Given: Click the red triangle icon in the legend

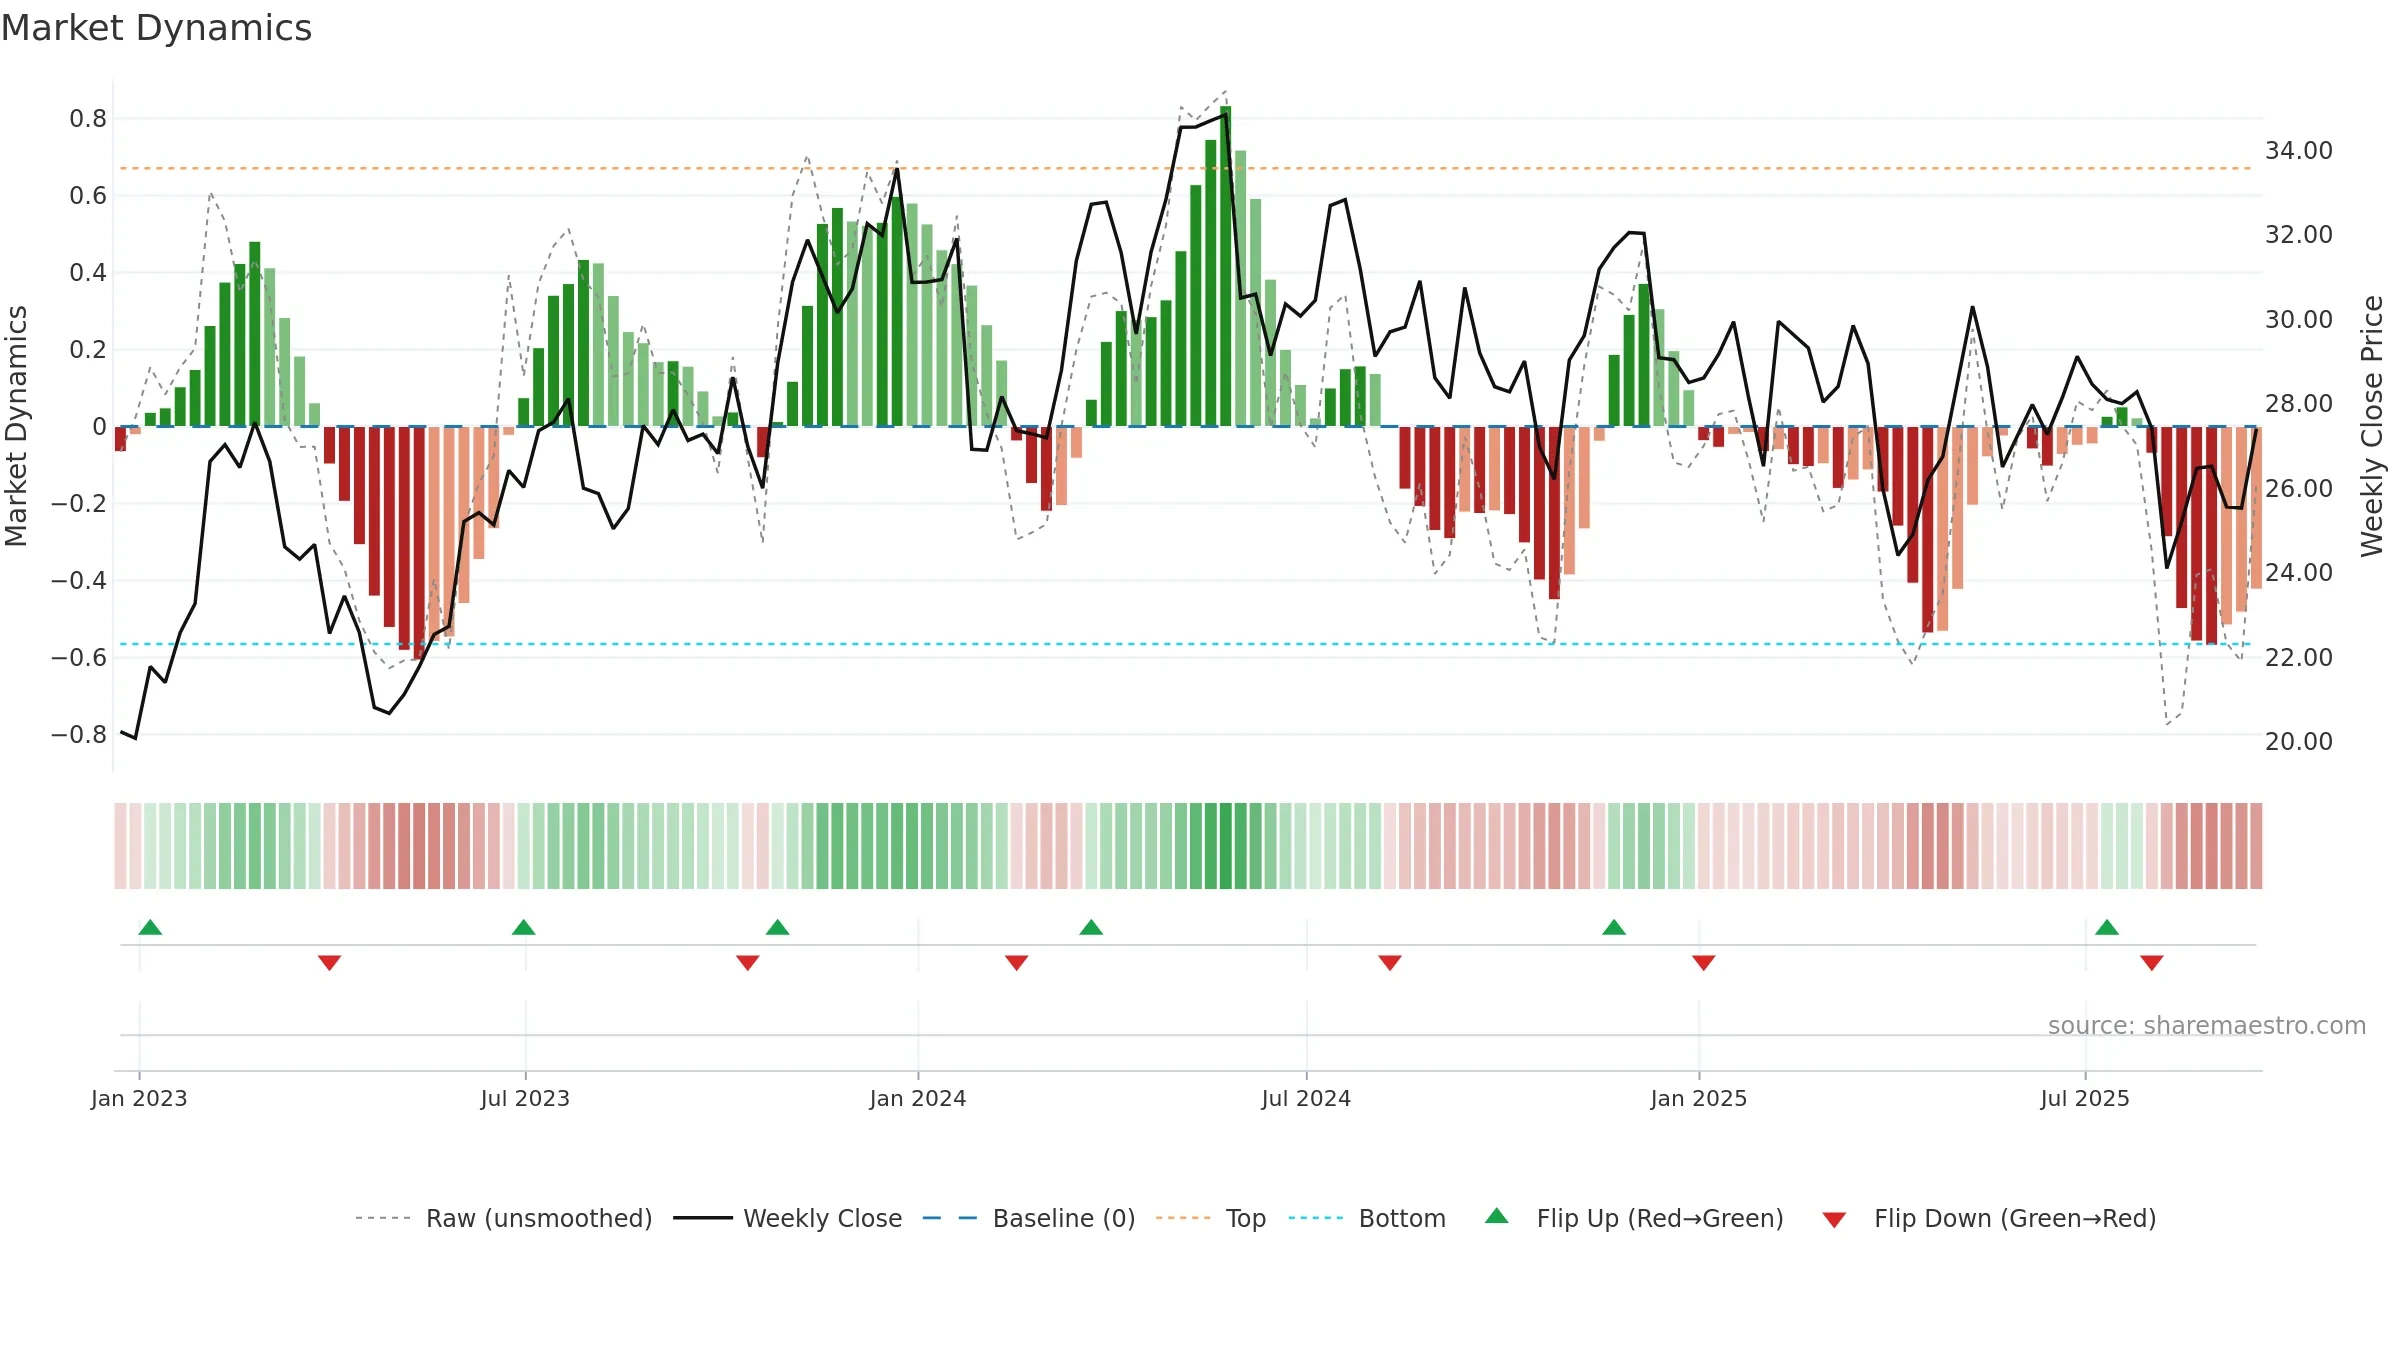Looking at the screenshot, I should pyautogui.click(x=1834, y=1220).
